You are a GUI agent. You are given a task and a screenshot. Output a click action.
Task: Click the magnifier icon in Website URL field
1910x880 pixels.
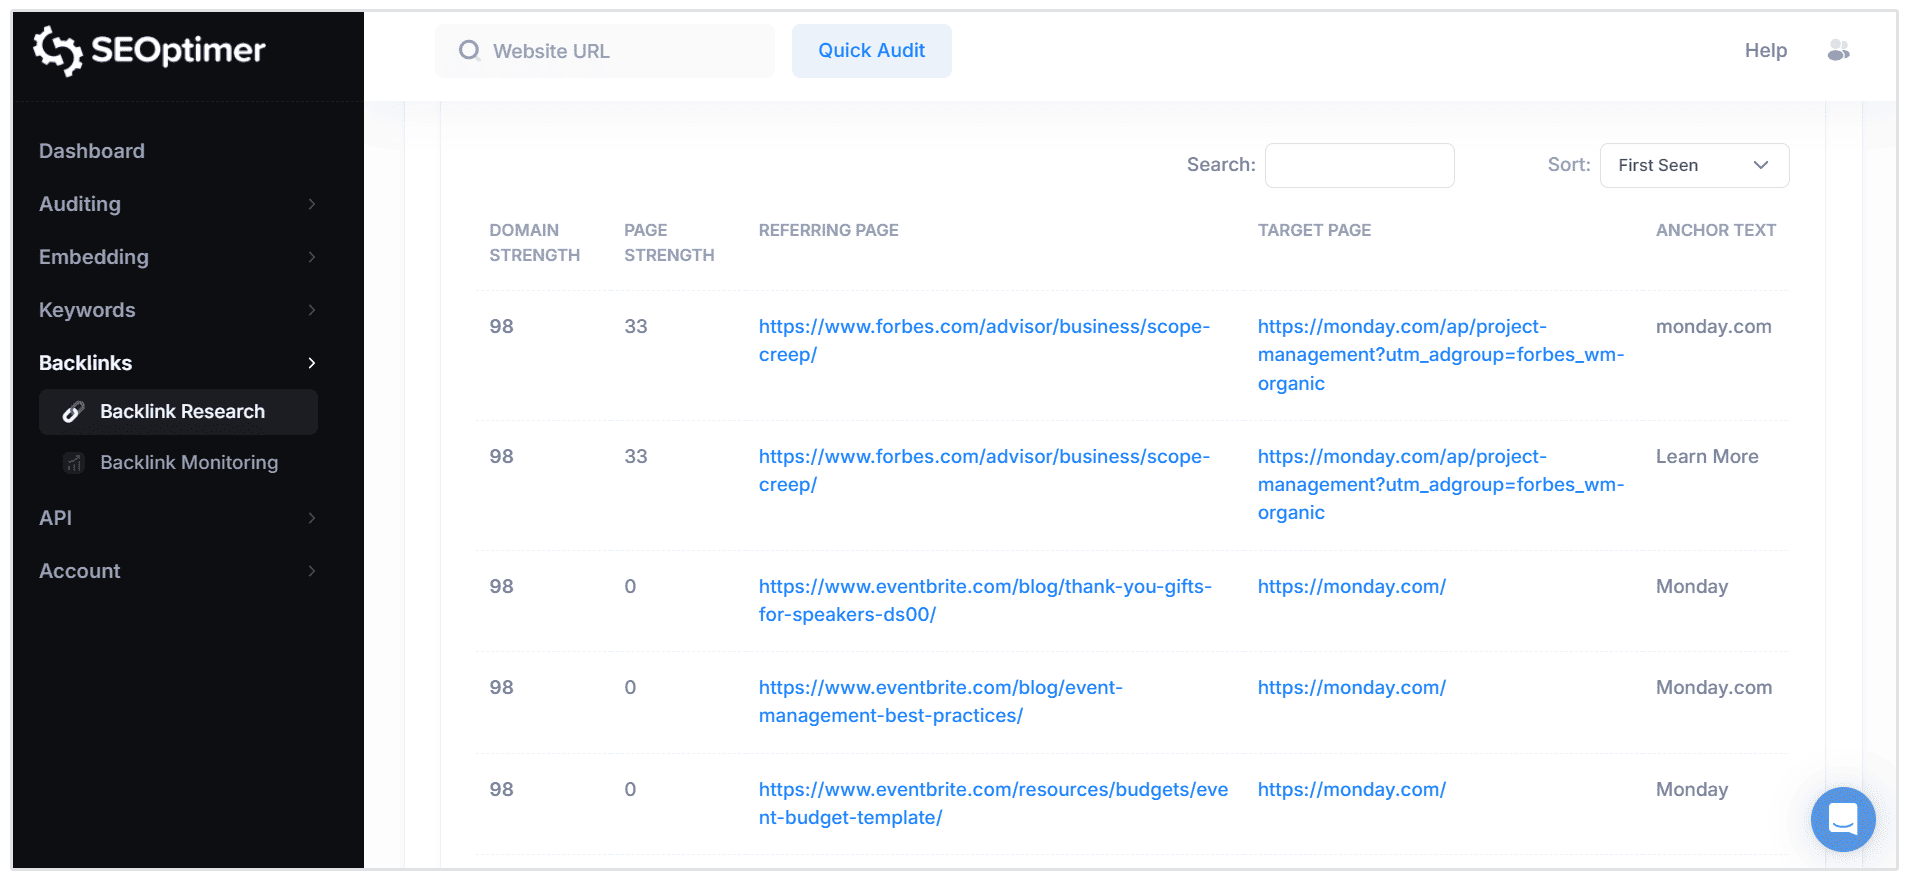(x=469, y=51)
